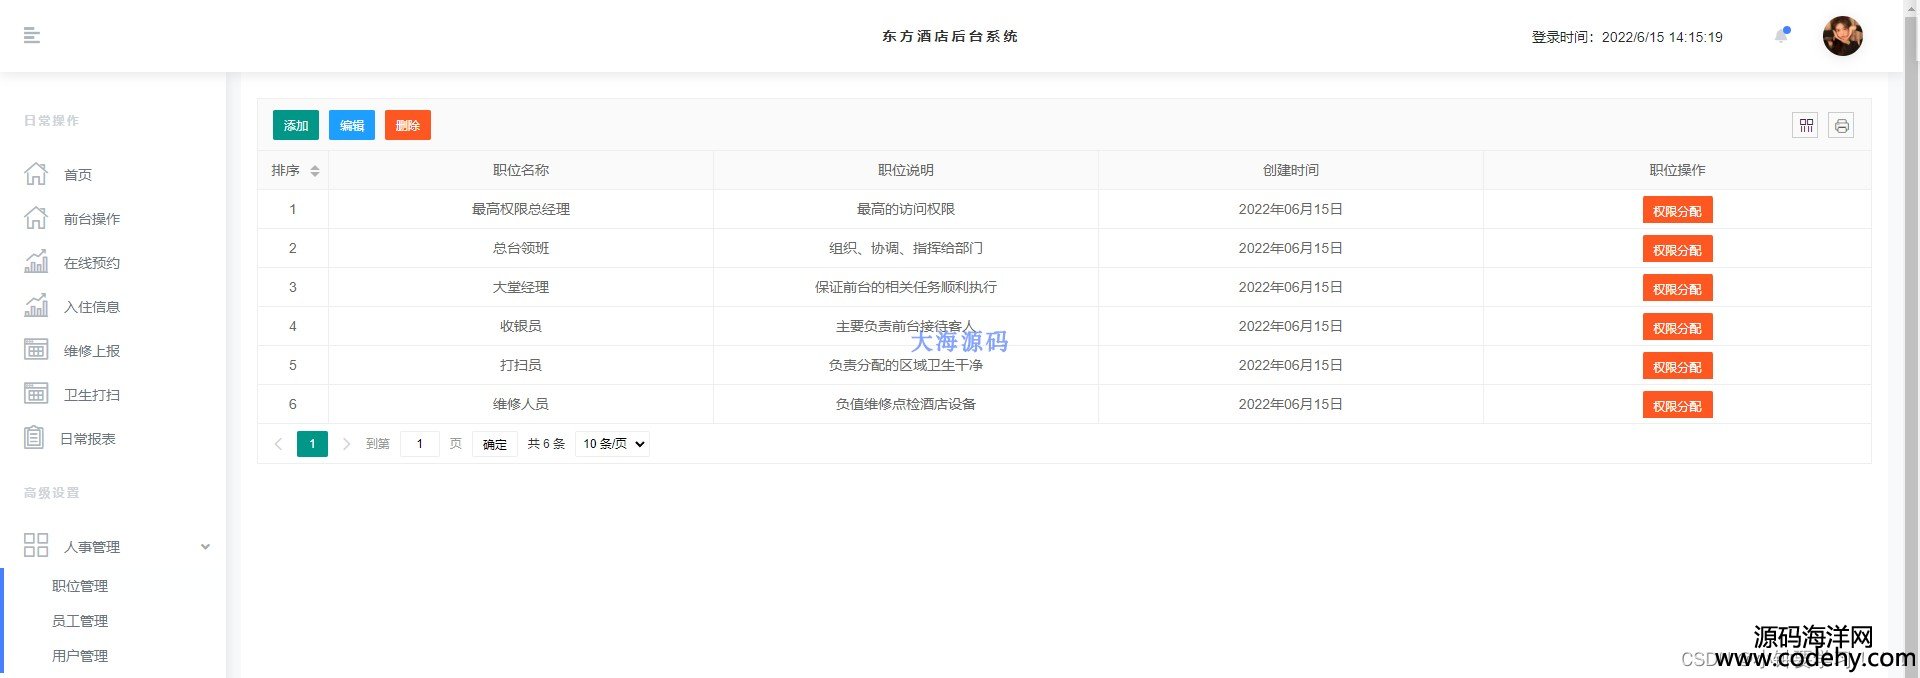Click 权限分配 for 打扫员

[x=1677, y=366]
